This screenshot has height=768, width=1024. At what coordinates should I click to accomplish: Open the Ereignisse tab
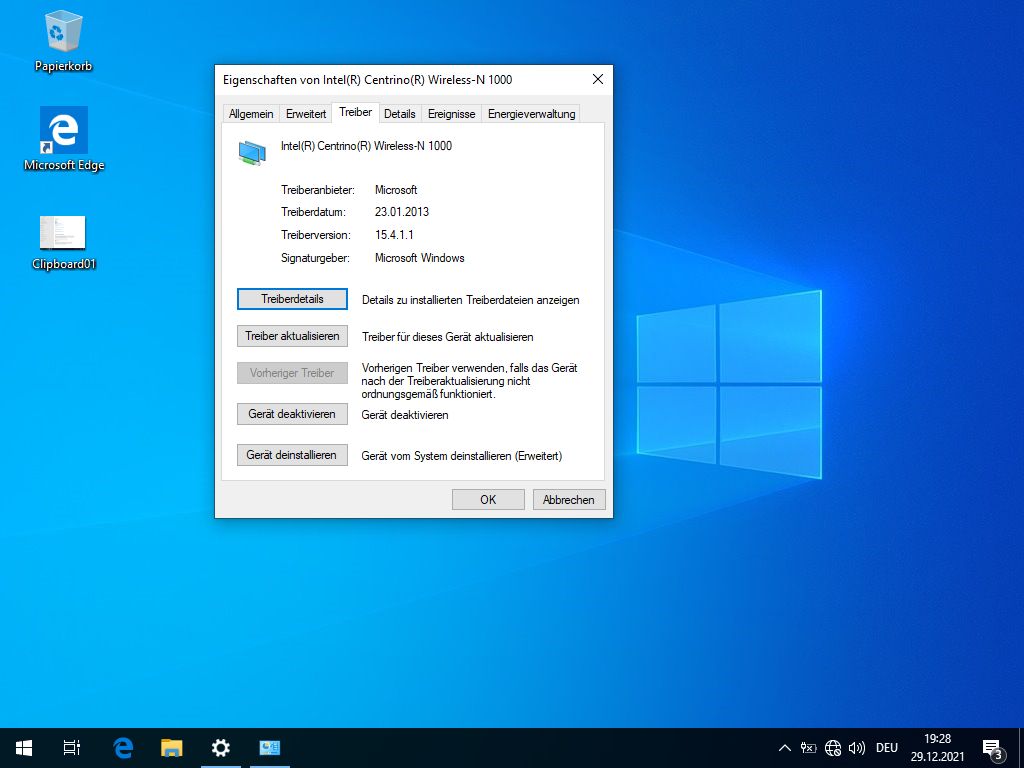pos(451,114)
